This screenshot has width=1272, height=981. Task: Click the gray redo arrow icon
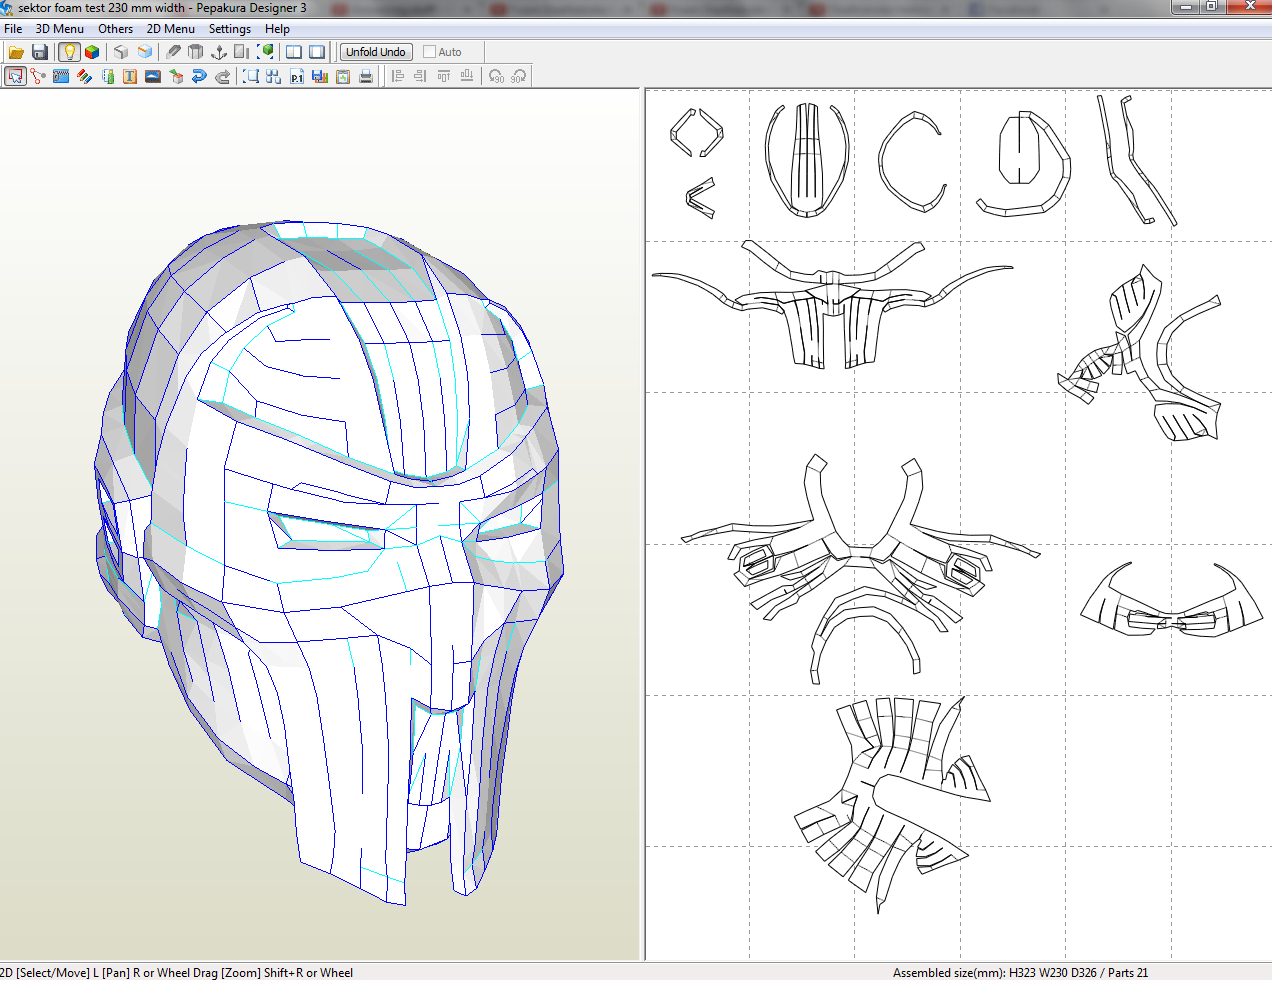tap(222, 76)
